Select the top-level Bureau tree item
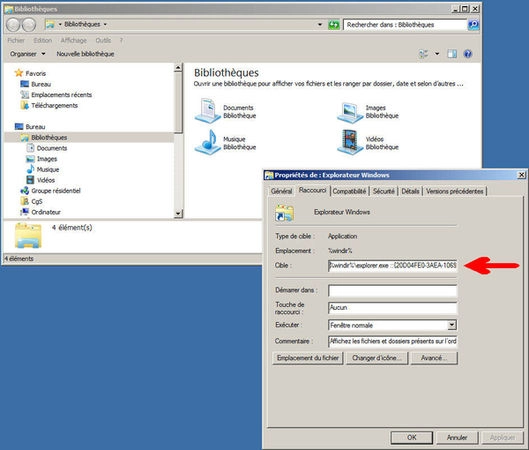The image size is (529, 450). [35, 127]
